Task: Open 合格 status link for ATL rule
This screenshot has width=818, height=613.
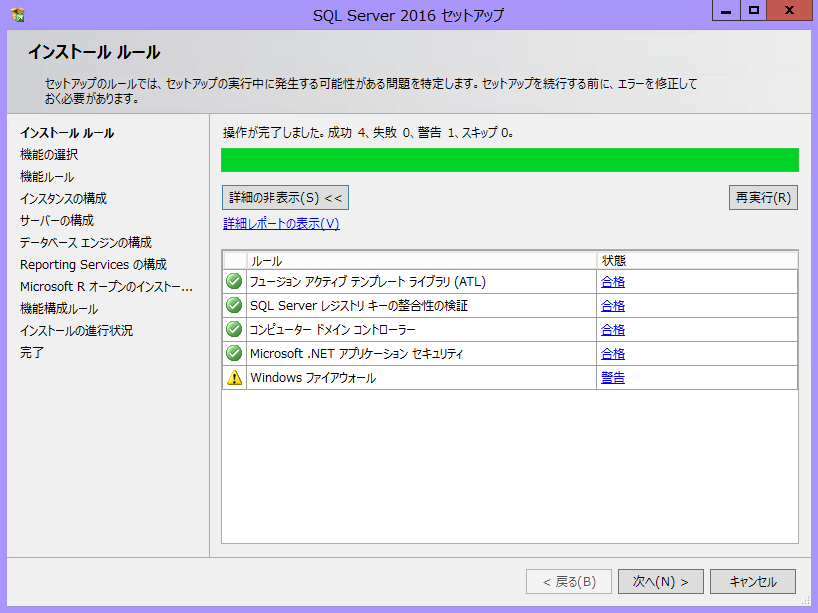Action: [613, 282]
